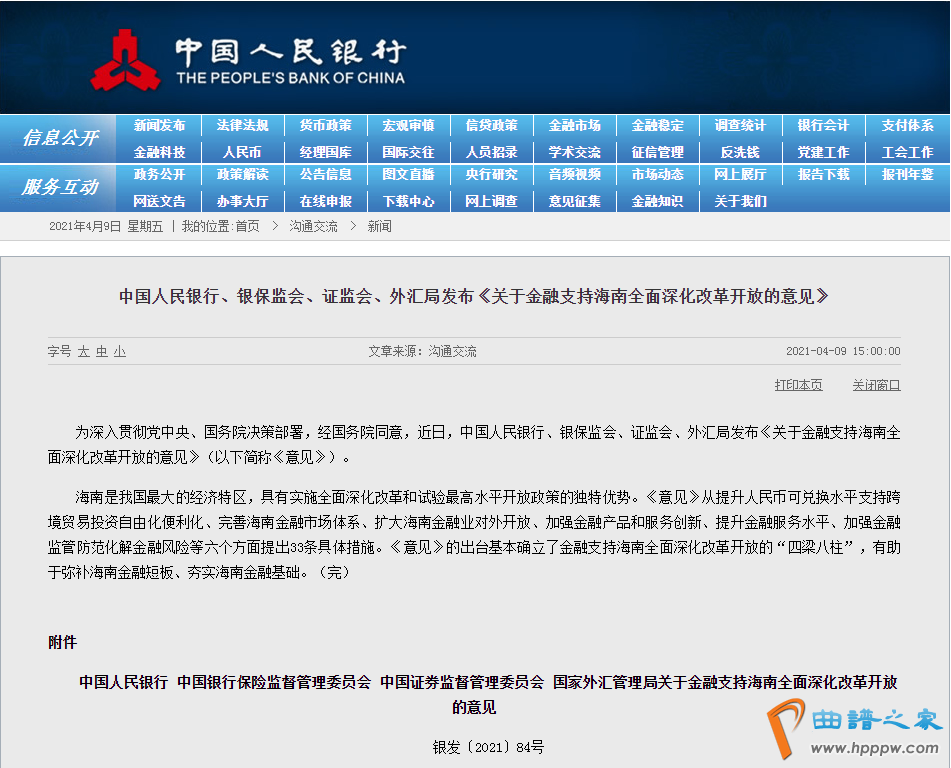951x768 pixels.
Task: Click the 信息公开 section header
Action: pyautogui.click(x=60, y=138)
